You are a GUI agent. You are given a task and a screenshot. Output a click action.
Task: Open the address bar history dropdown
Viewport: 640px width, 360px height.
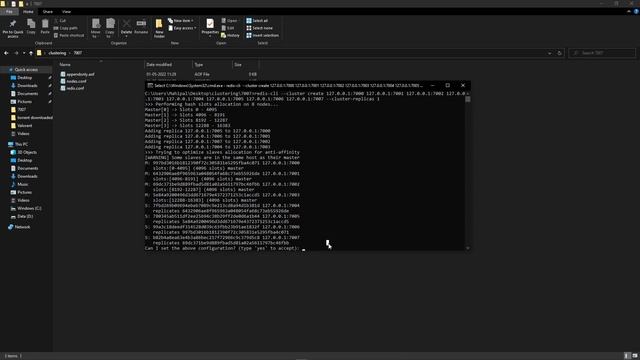click(549, 53)
